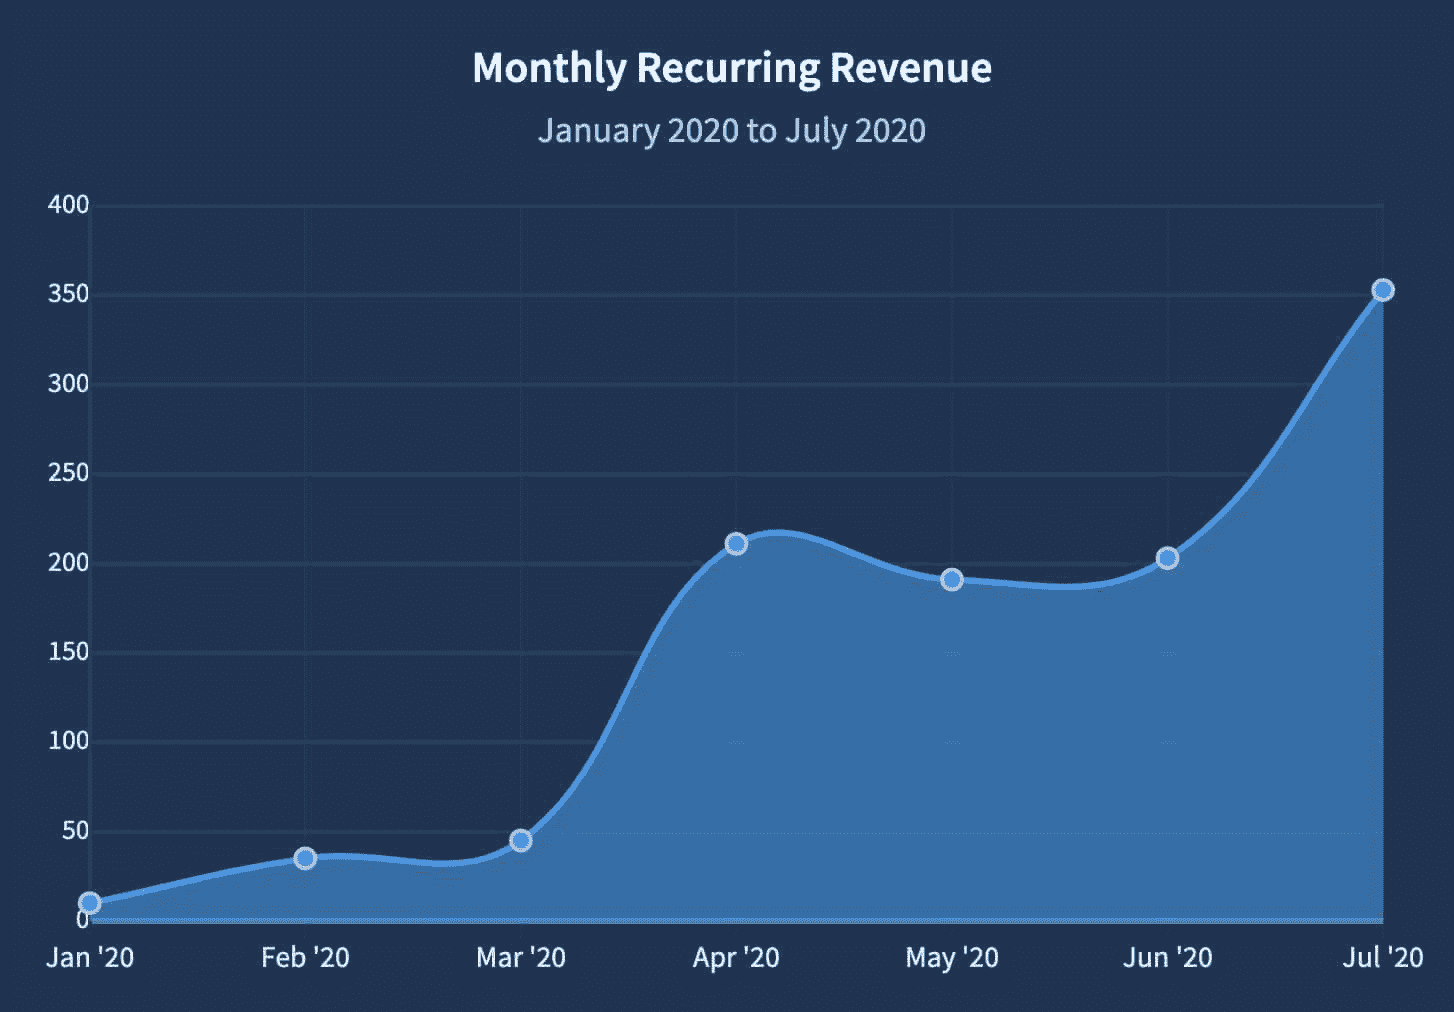Select the "January 2020 to July 2020" subtitle
The width and height of the screenshot is (1454, 1012).
[732, 131]
